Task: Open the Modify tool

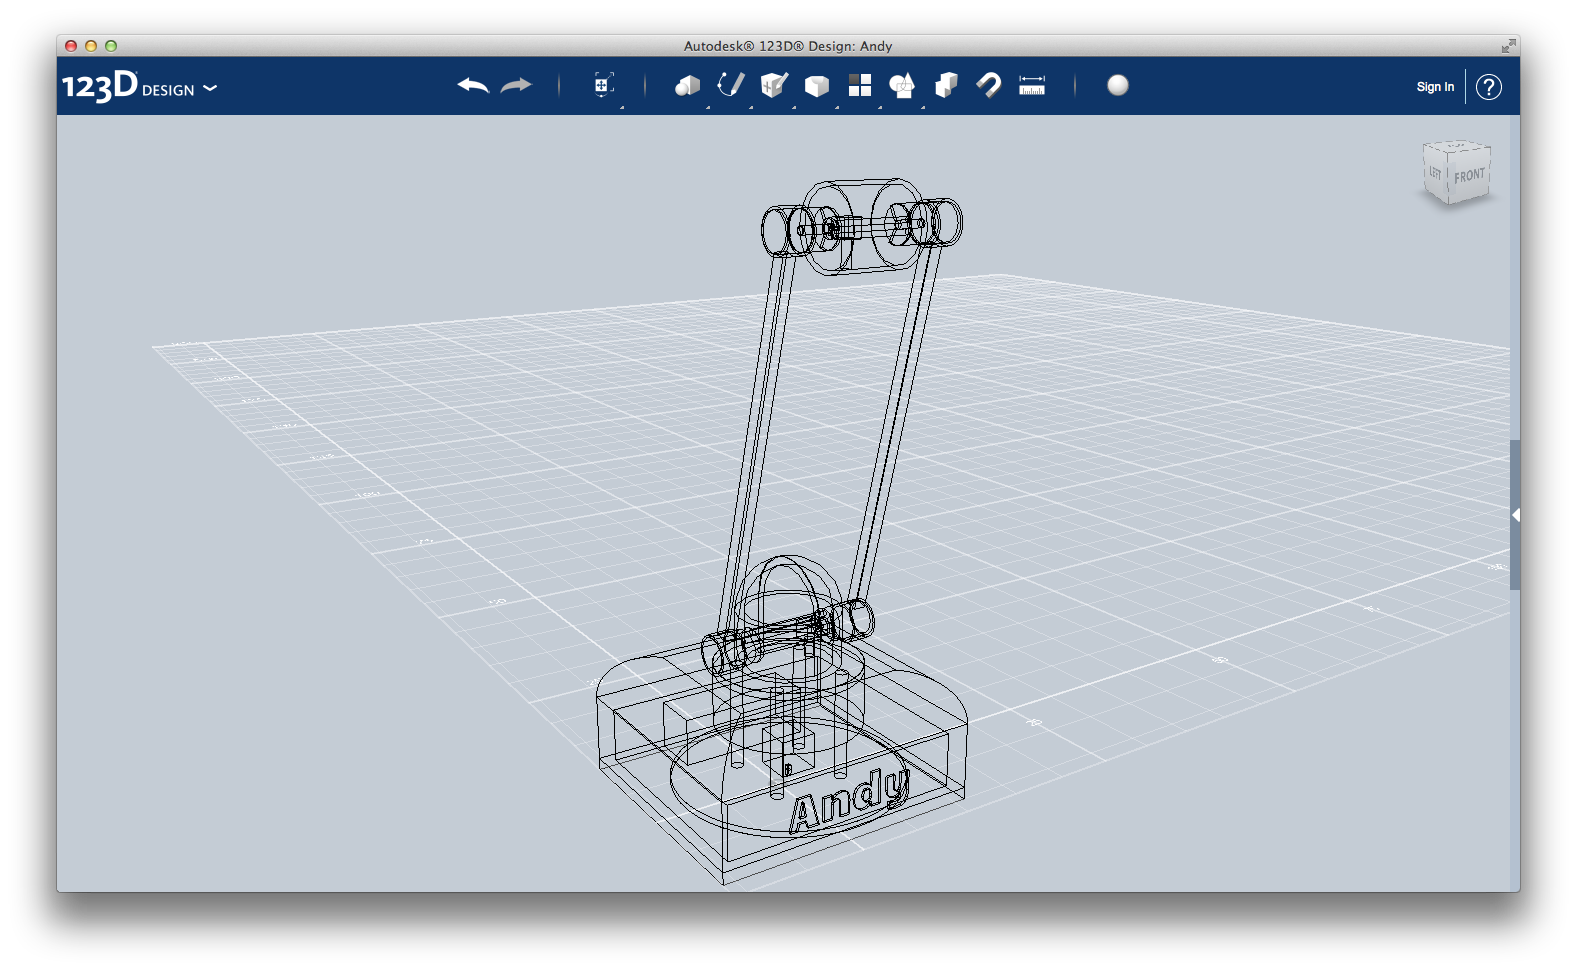Action: pyautogui.click(x=817, y=86)
